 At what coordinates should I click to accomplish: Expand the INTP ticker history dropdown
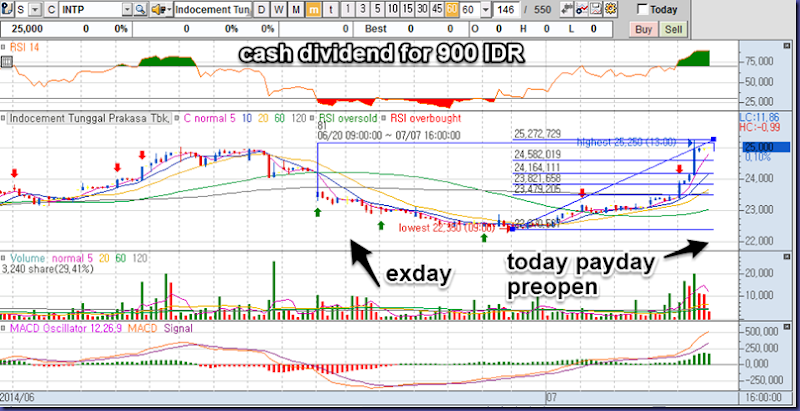point(127,9)
